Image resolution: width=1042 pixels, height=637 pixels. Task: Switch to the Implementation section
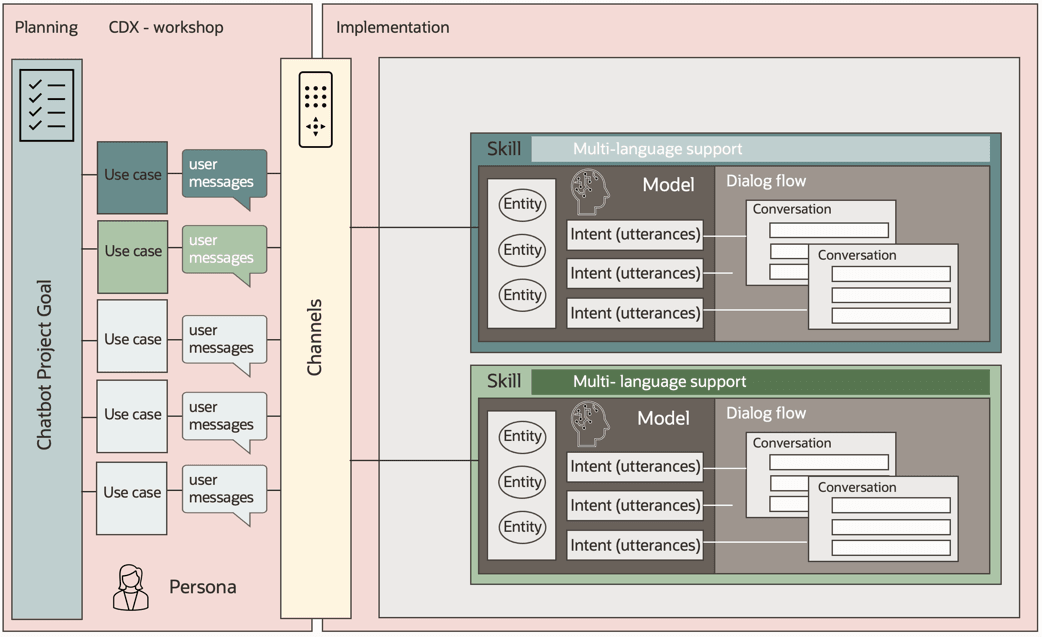click(393, 27)
